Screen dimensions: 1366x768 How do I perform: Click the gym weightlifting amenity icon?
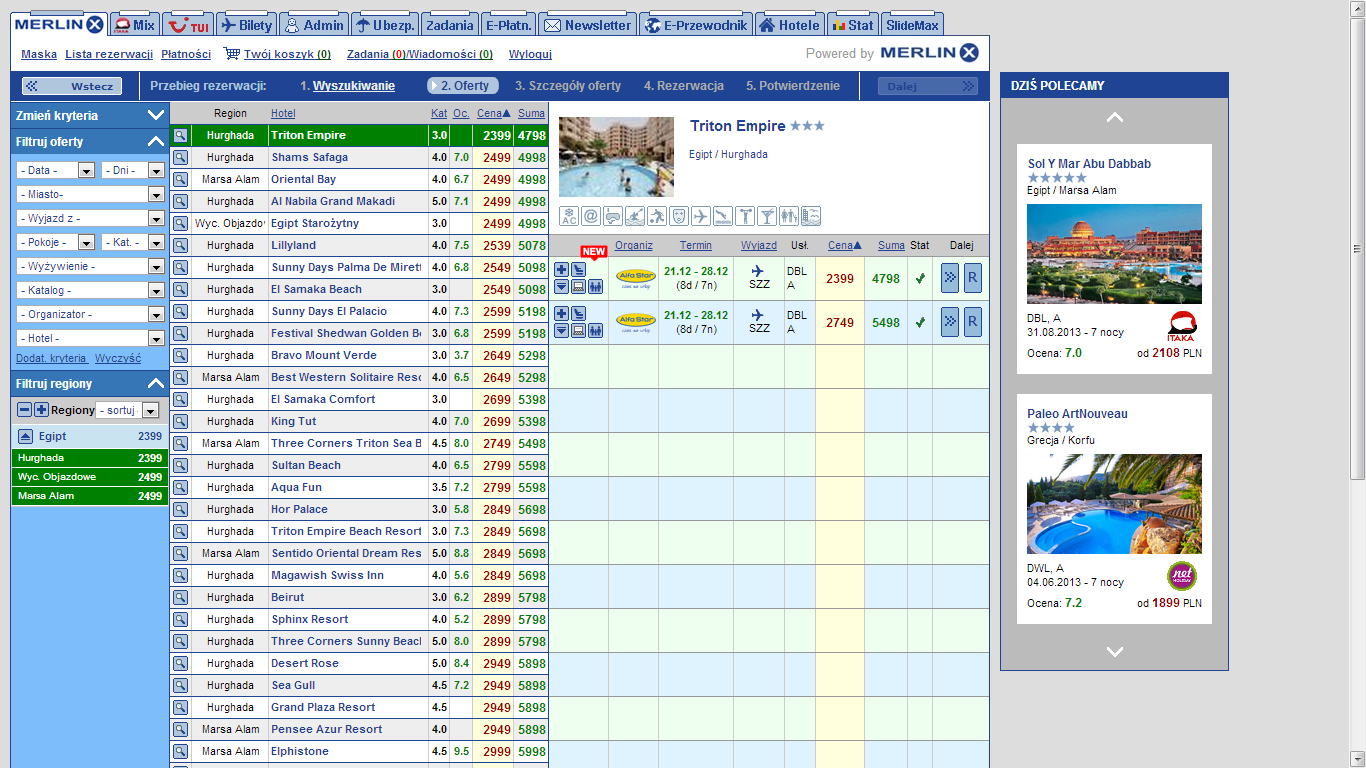[745, 216]
